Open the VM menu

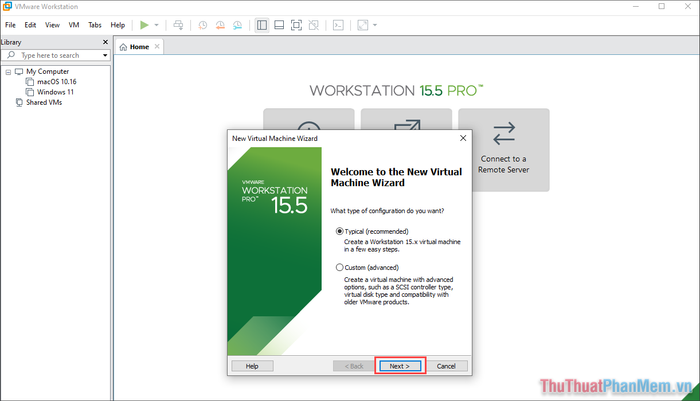tap(74, 25)
